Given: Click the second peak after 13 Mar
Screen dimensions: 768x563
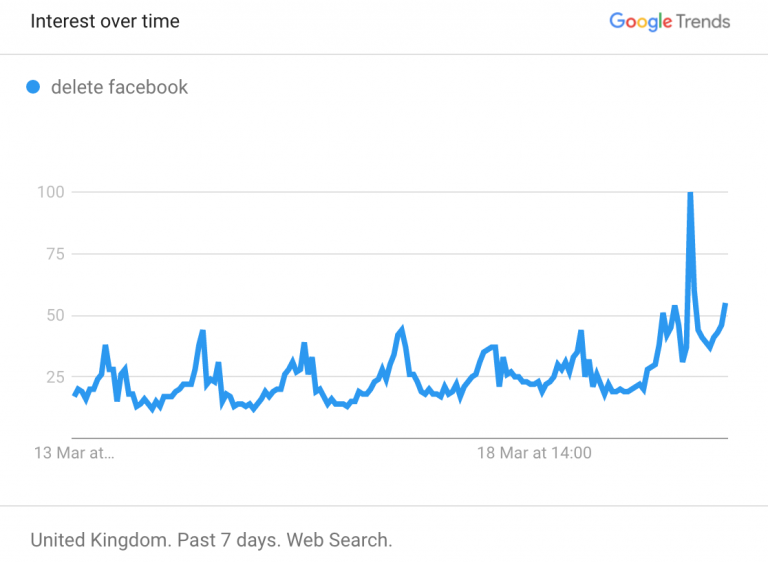Looking at the screenshot, I should point(202,332).
